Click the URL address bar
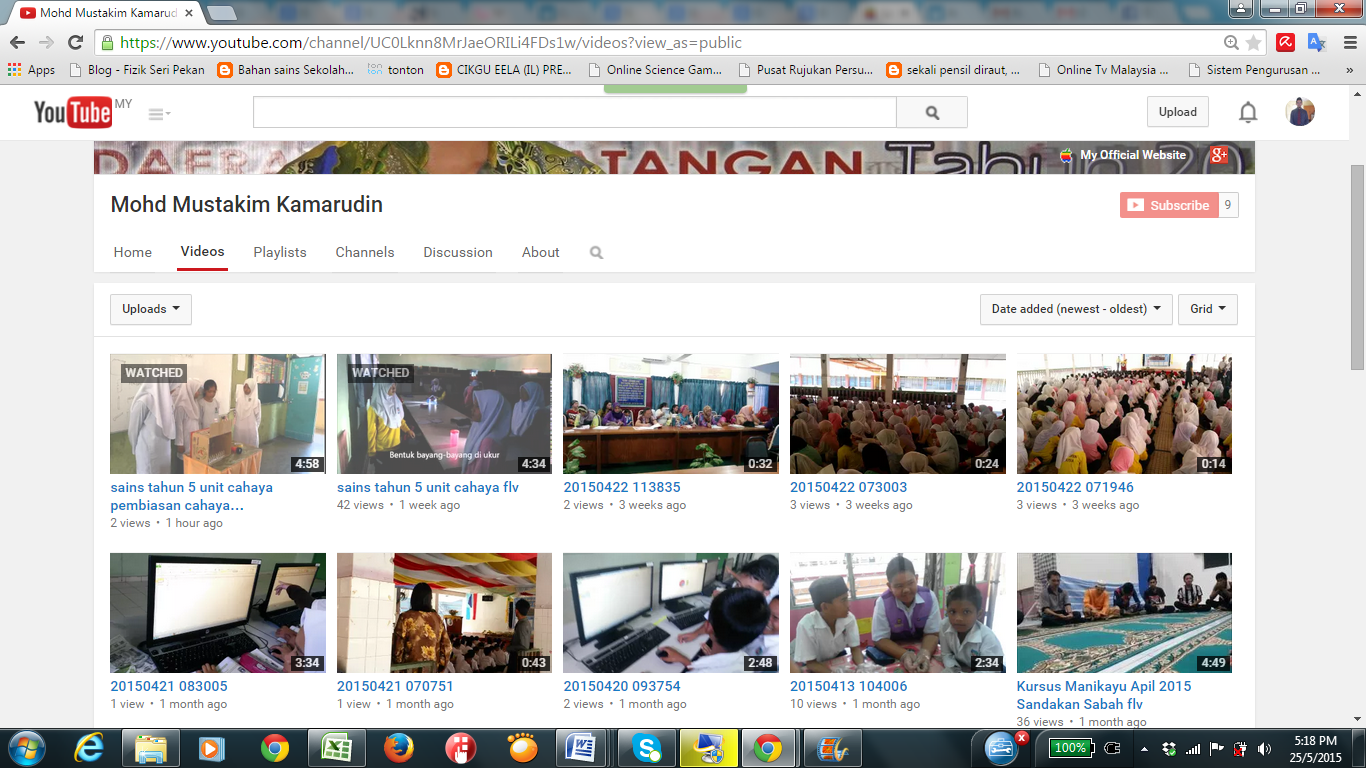 point(660,43)
